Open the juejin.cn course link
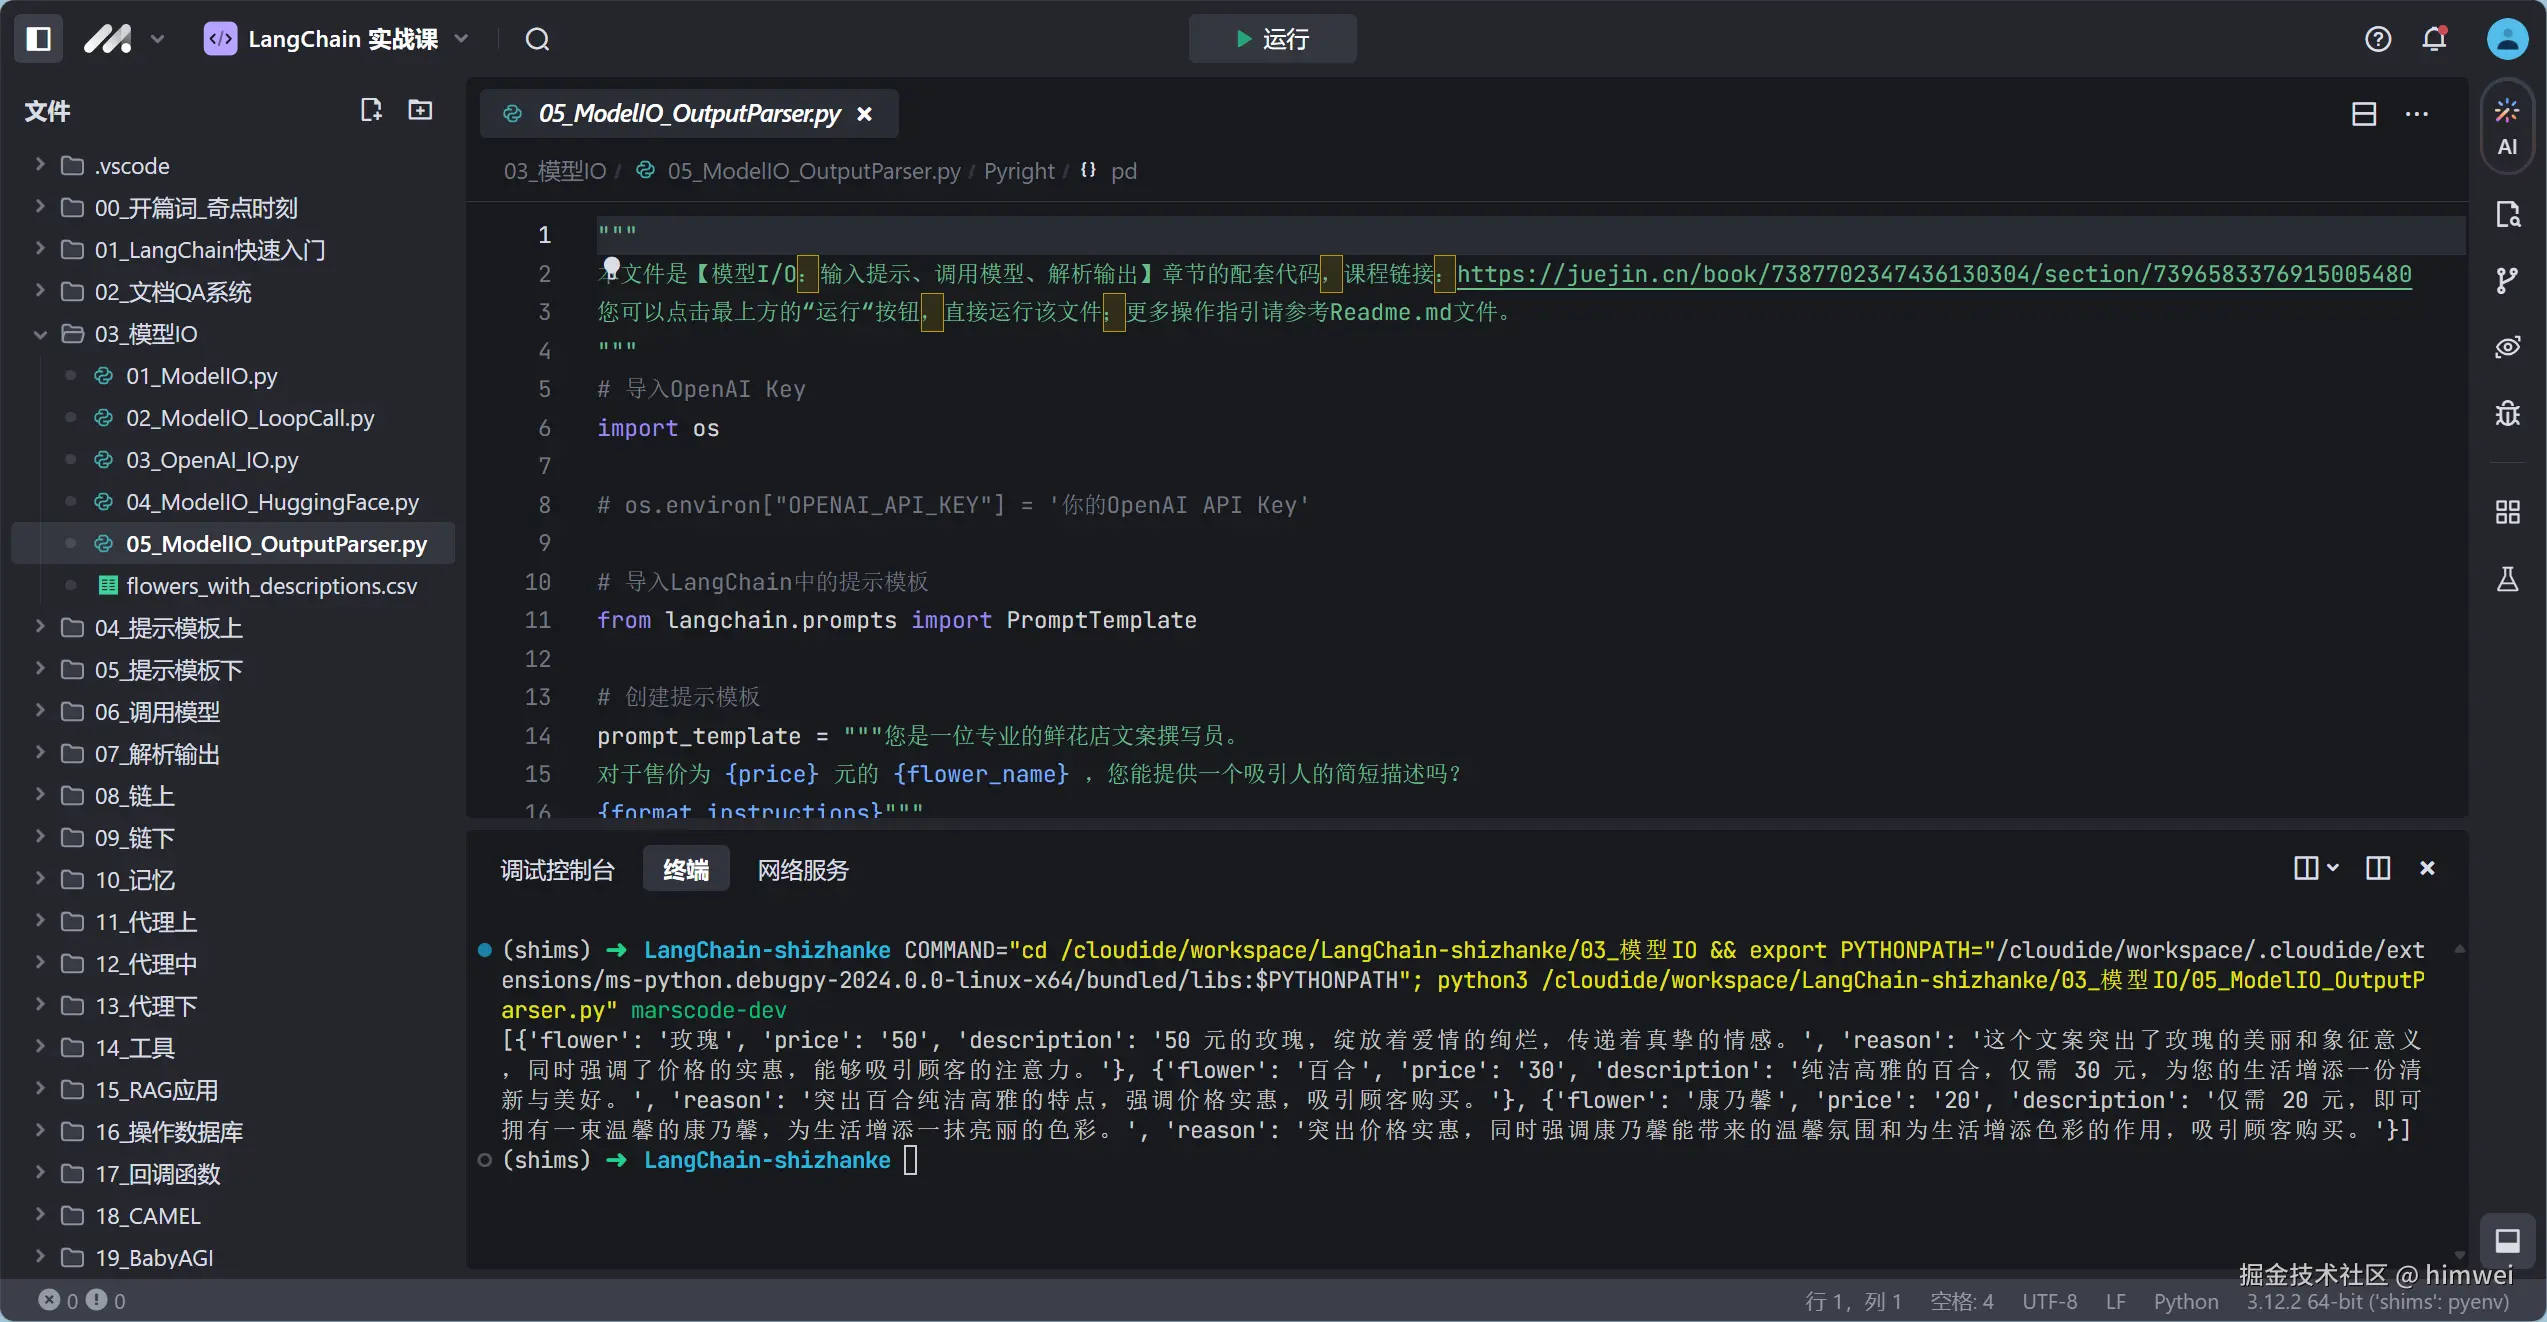2547x1322 pixels. point(1933,274)
